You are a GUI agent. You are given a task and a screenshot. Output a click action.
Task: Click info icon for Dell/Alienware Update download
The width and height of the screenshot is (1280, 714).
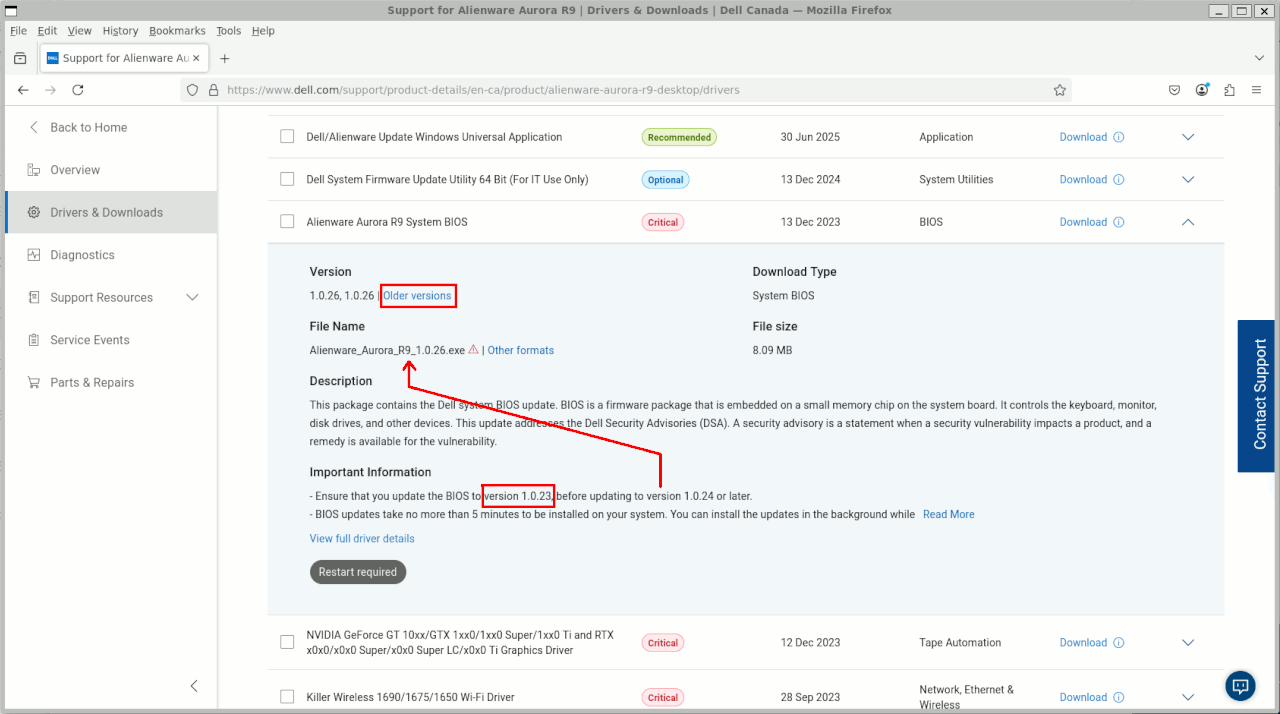1119,137
